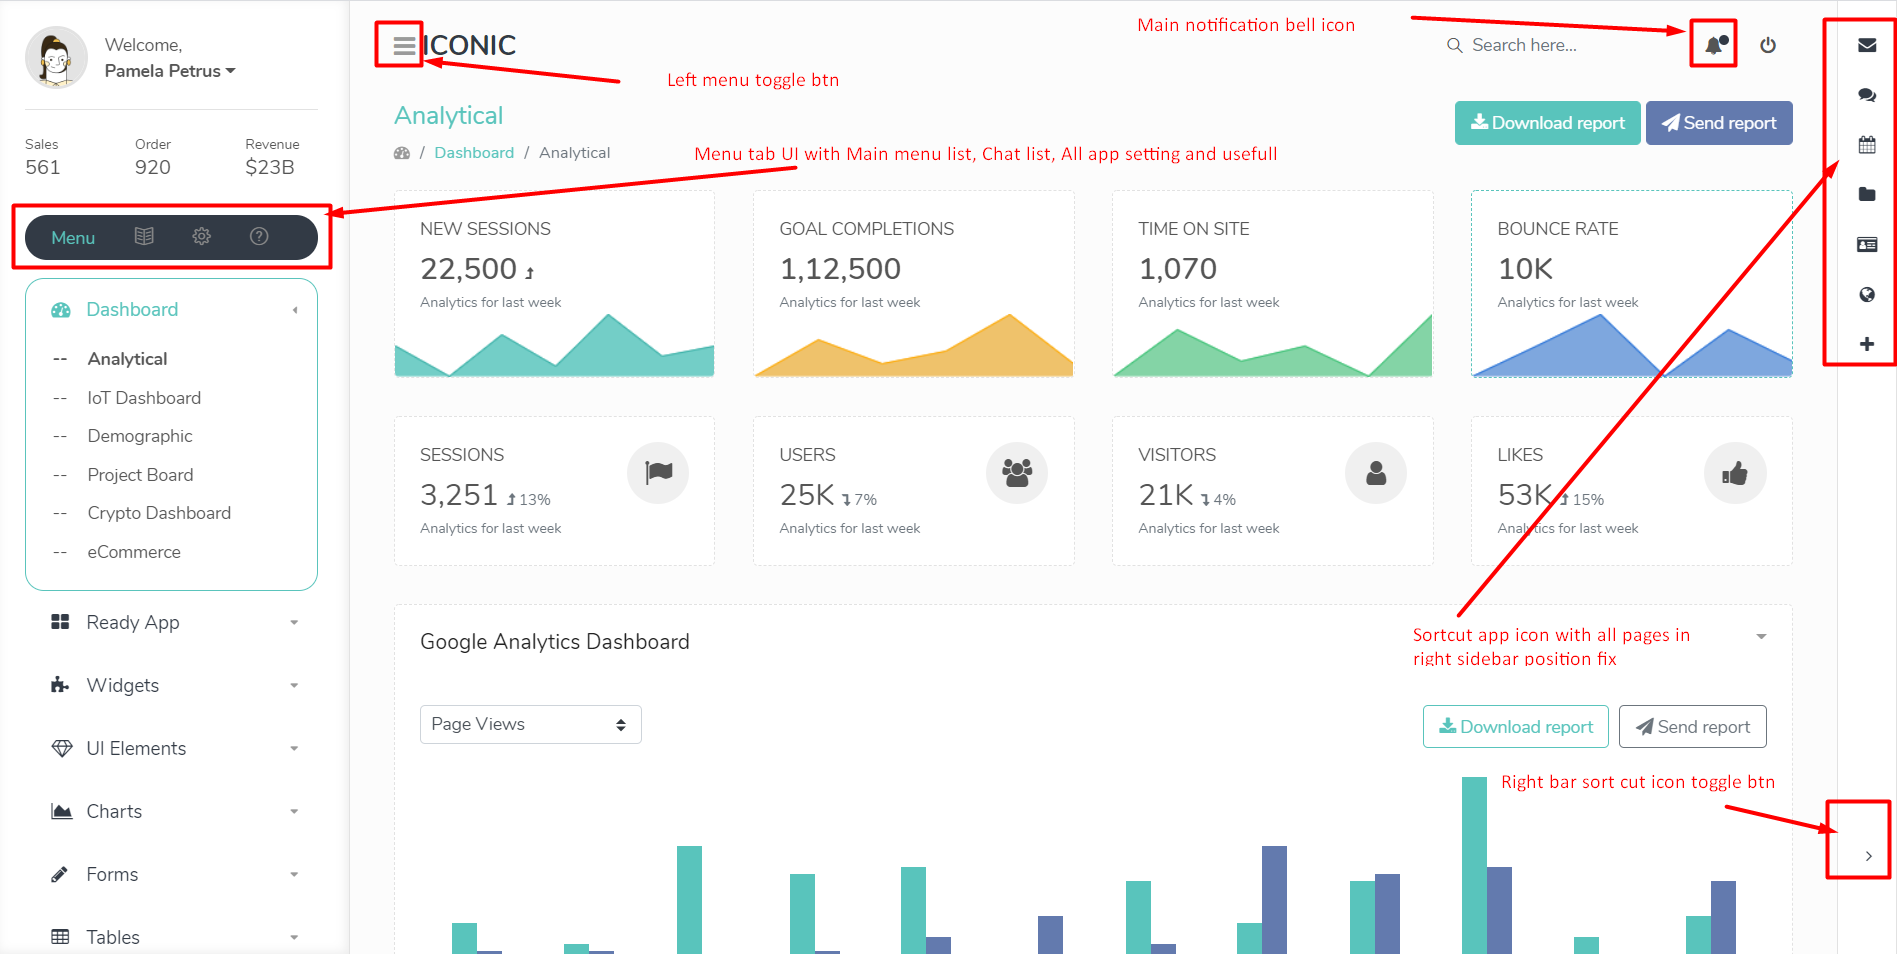The height and width of the screenshot is (954, 1897).
Task: Open the Page Views dropdown
Action: [x=530, y=724]
